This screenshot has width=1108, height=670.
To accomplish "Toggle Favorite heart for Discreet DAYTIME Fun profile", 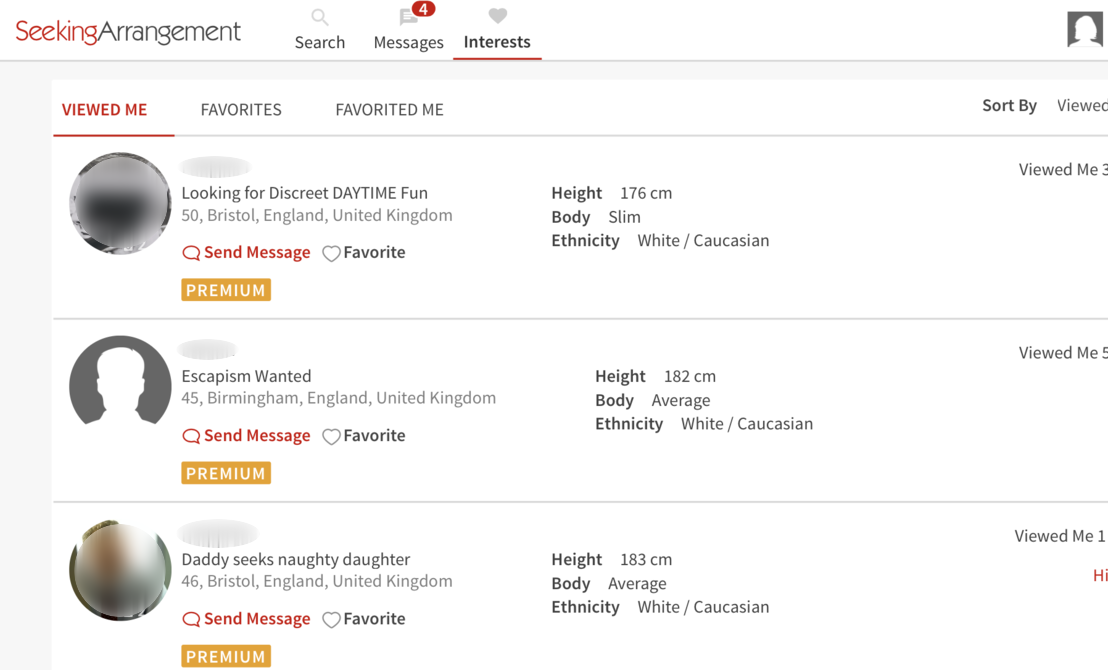I will 331,253.
